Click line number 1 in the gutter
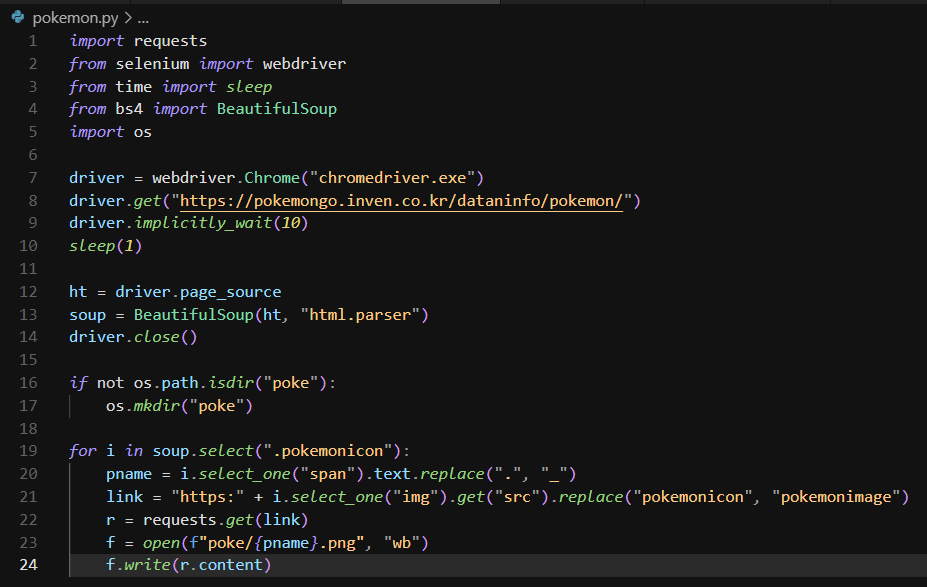 pos(33,41)
